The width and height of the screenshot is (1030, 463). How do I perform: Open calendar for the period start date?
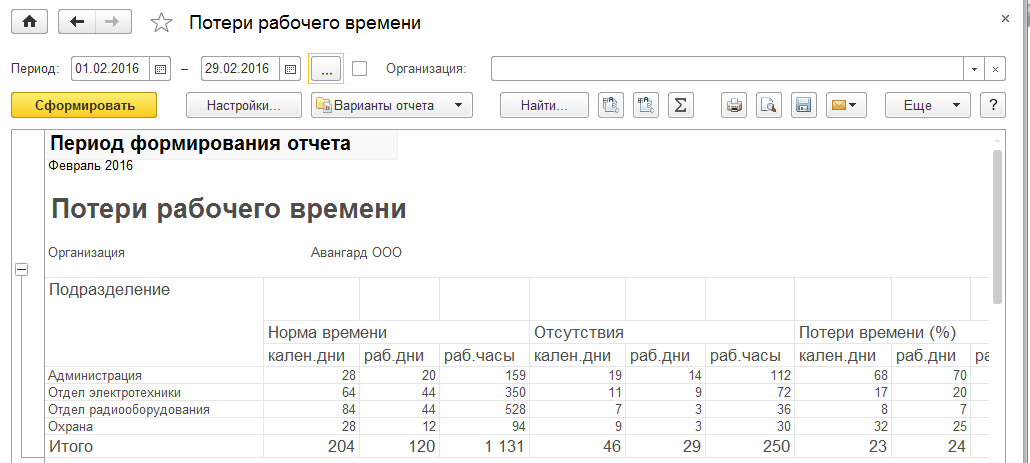[x=161, y=69]
